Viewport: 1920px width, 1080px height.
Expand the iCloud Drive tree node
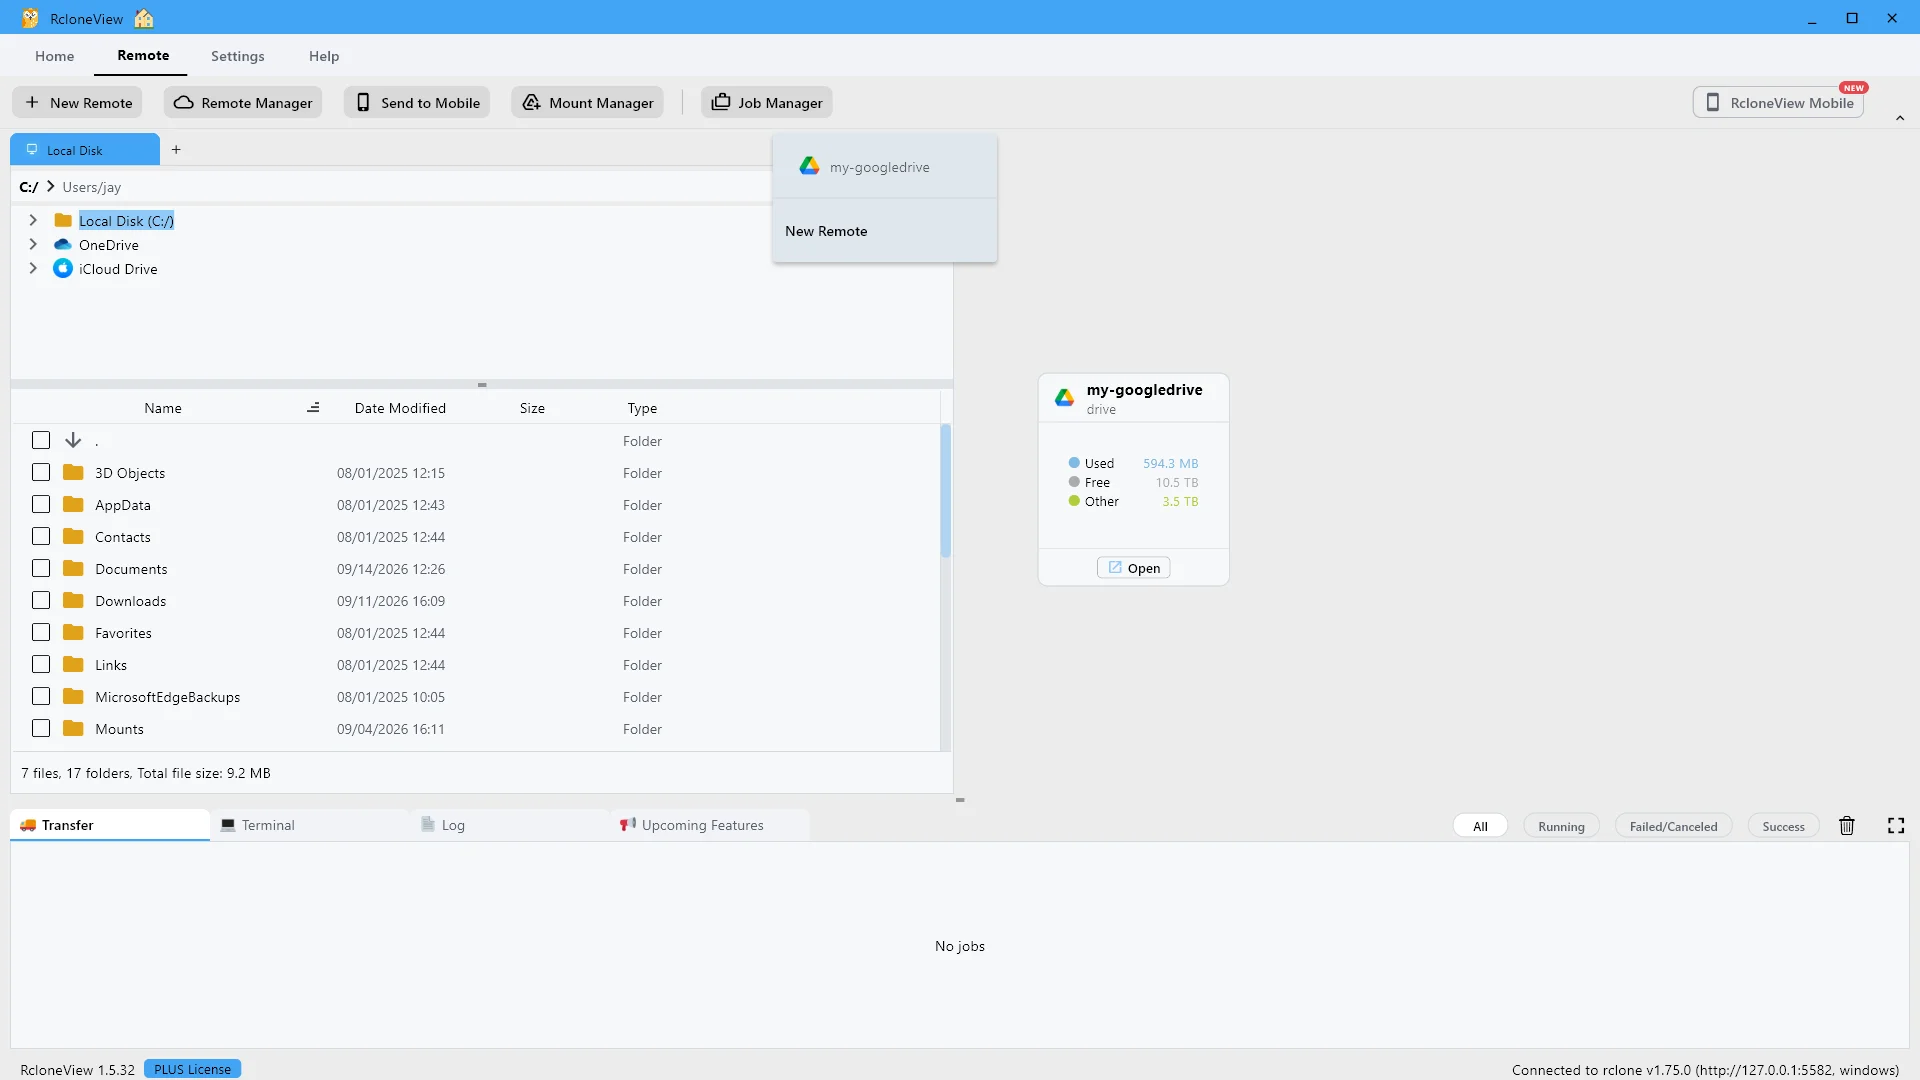[33, 268]
